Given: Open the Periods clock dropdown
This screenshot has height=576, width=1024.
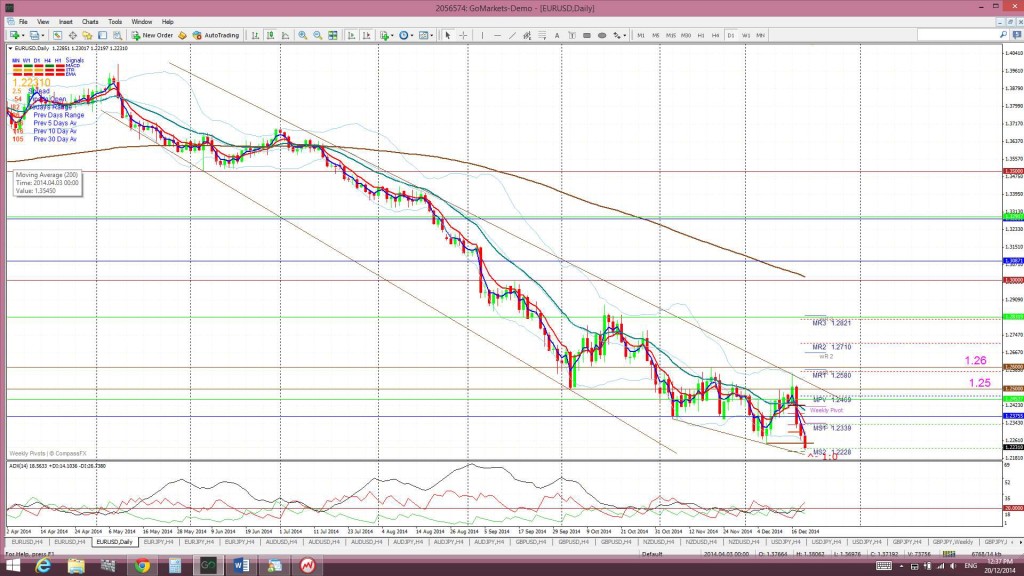Looking at the screenshot, I should (406, 35).
